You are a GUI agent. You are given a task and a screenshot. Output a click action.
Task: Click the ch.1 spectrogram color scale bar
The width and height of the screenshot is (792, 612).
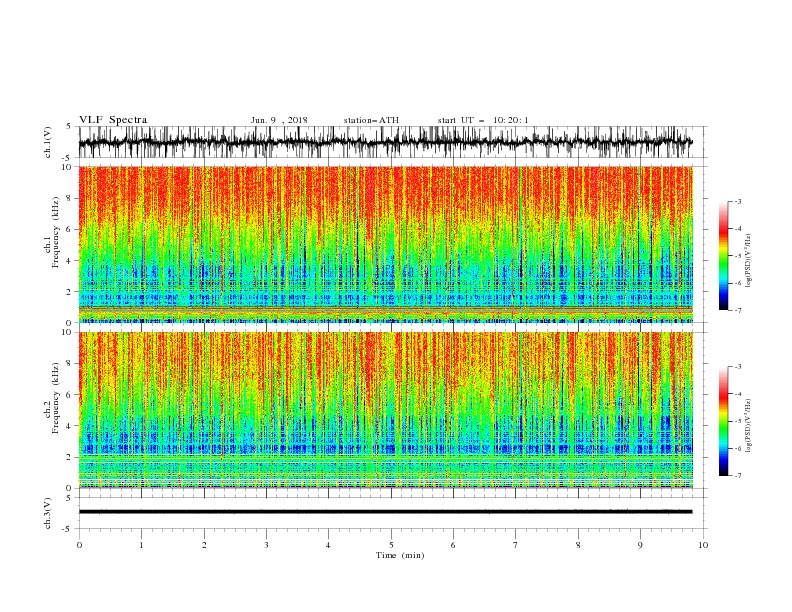coord(723,256)
